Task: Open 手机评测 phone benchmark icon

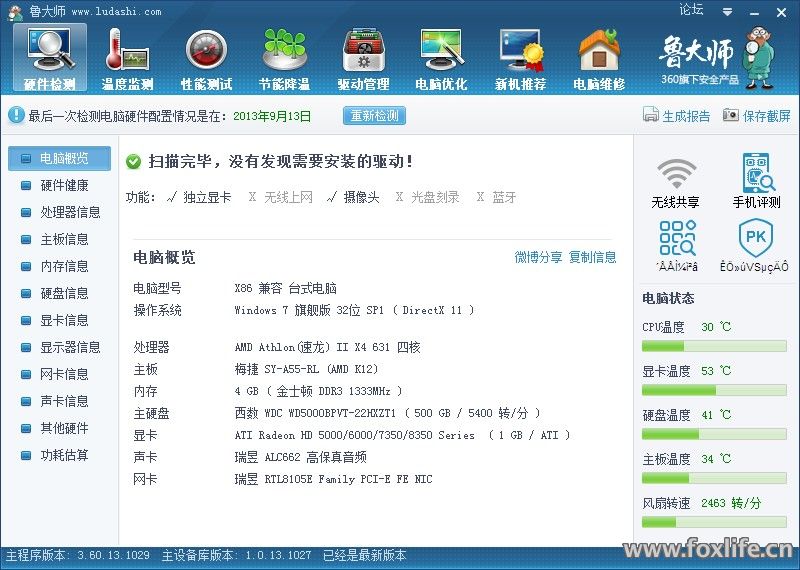Action: pyautogui.click(x=756, y=182)
